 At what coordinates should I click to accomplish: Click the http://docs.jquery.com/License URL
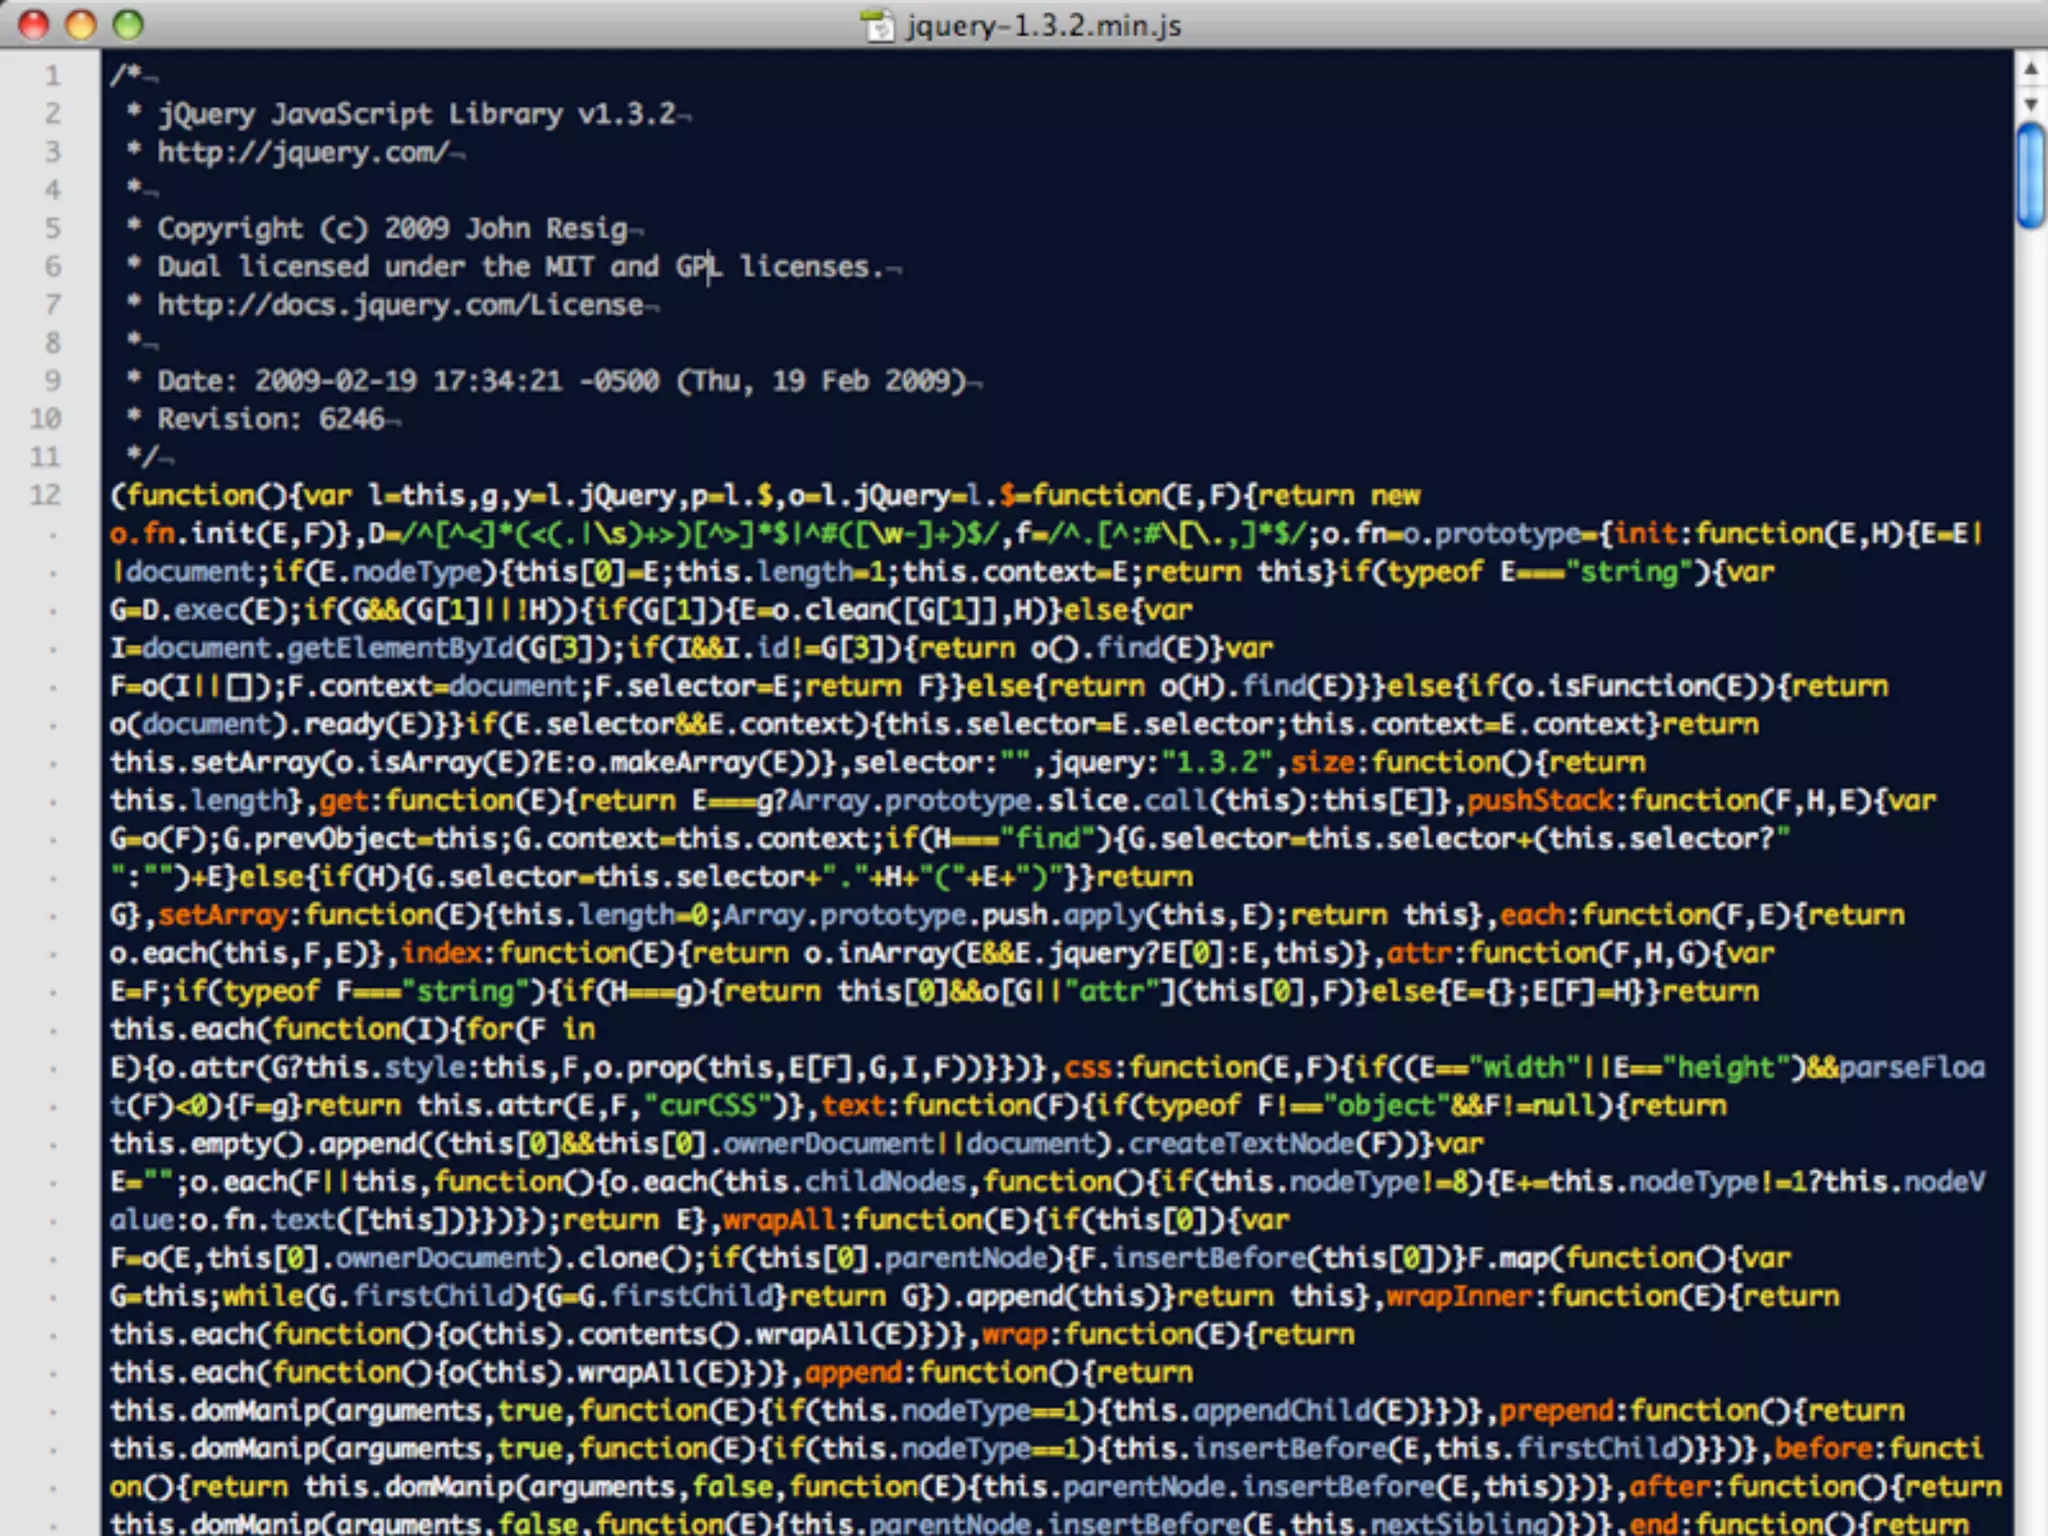click(400, 305)
